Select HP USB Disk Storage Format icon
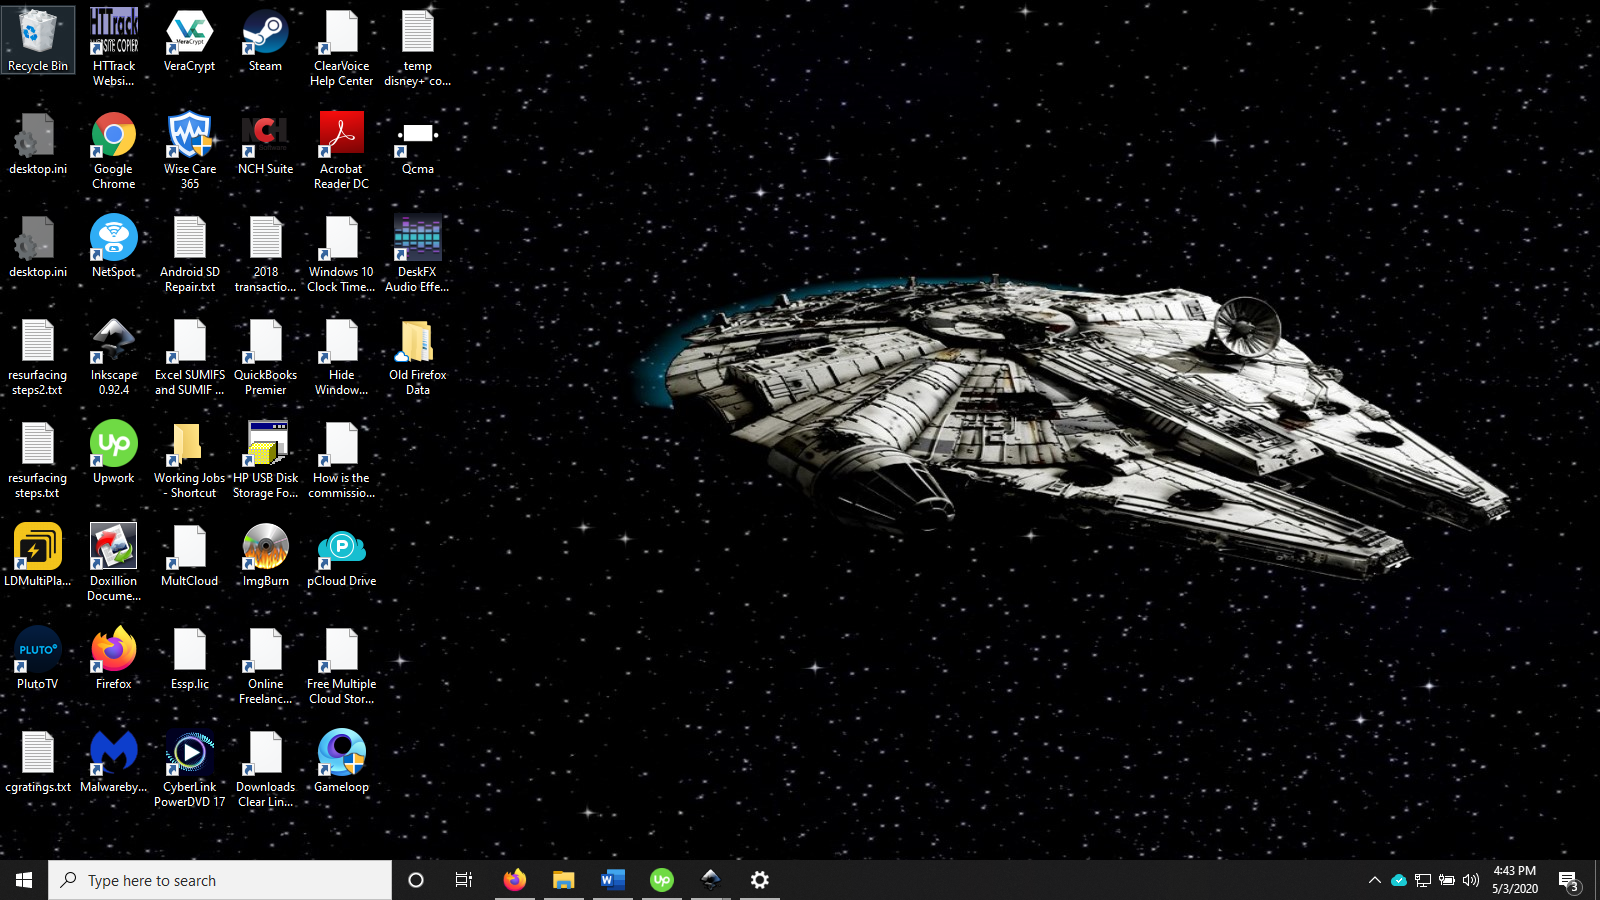This screenshot has height=900, width=1600. [x=266, y=459]
